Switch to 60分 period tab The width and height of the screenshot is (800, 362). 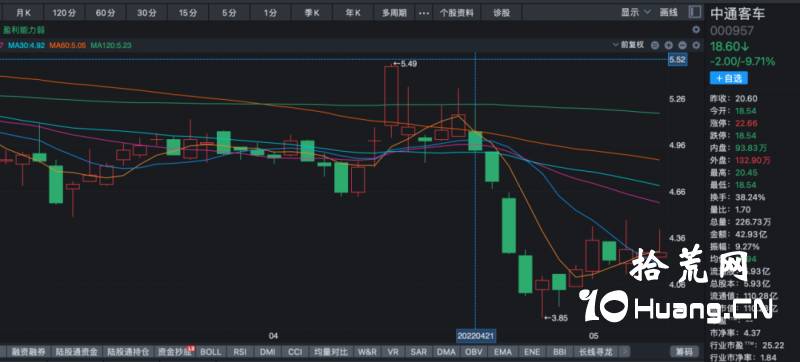[x=105, y=13]
